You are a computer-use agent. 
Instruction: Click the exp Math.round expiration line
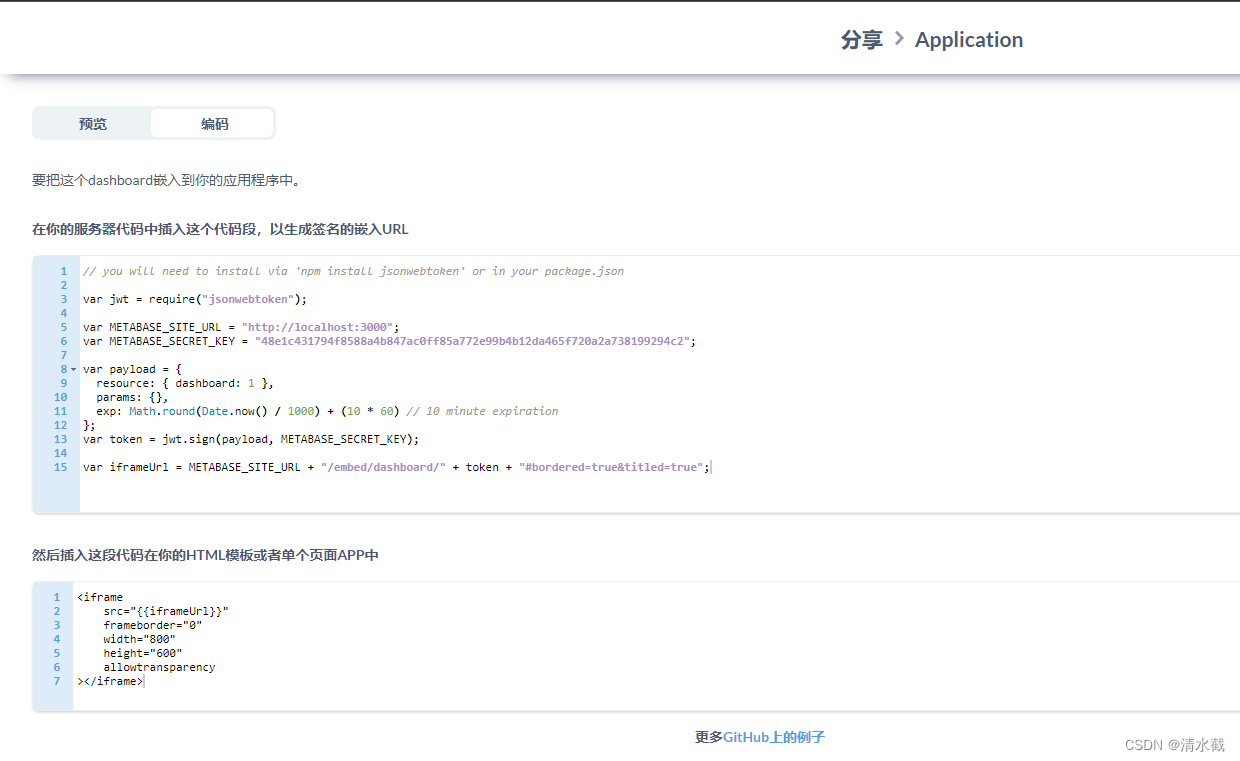[327, 411]
